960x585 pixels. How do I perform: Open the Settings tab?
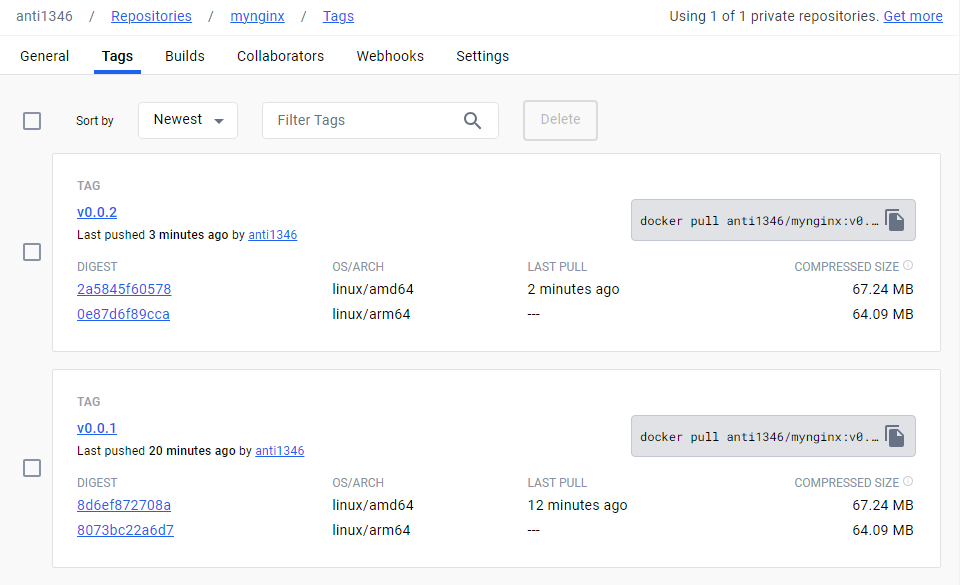coord(482,56)
